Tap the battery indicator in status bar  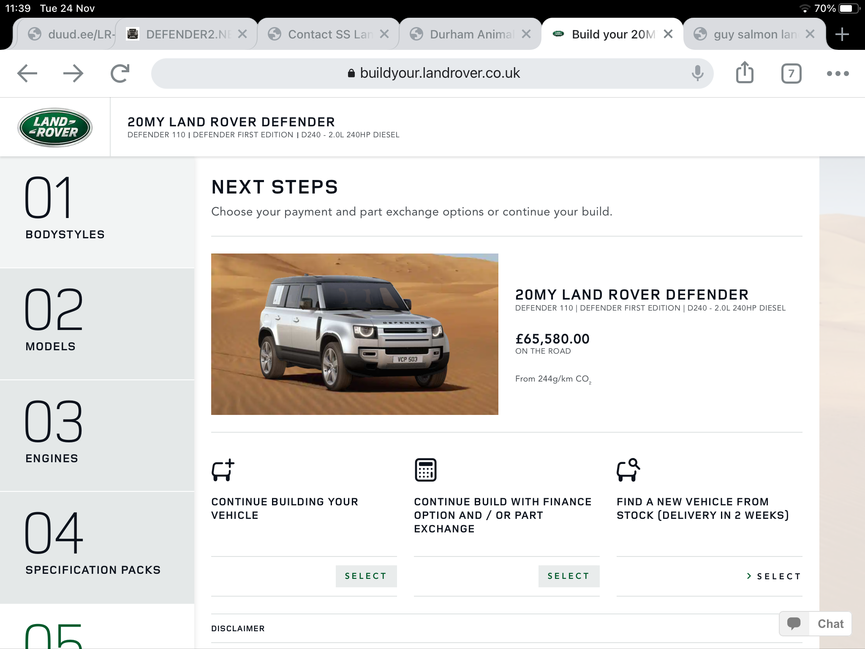[x=848, y=8]
